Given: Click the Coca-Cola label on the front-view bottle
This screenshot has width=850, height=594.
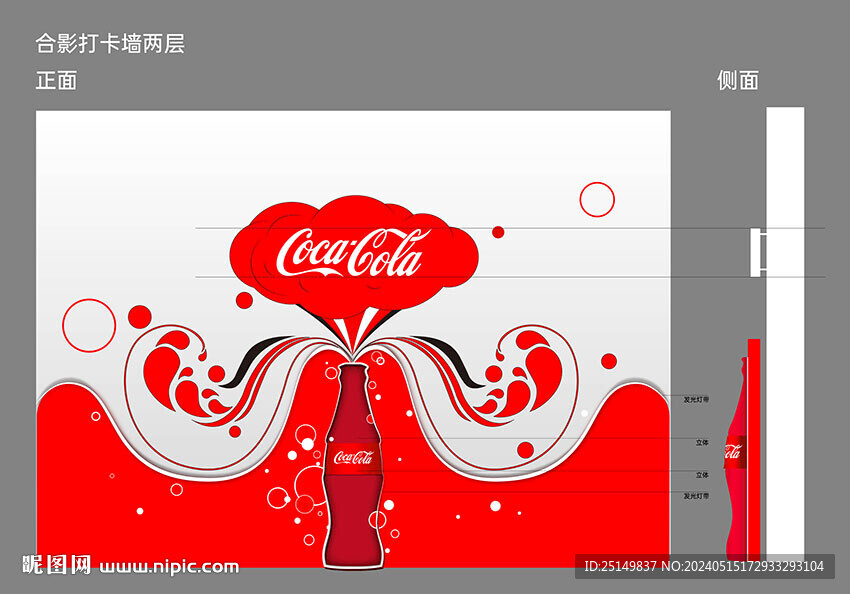Looking at the screenshot, I should [x=353, y=458].
